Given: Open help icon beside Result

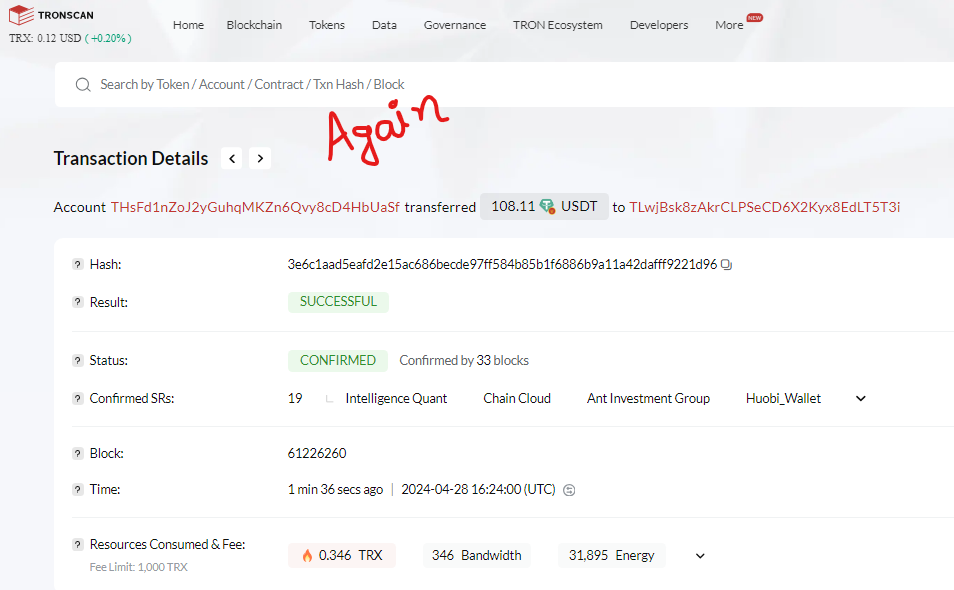Looking at the screenshot, I should [77, 302].
